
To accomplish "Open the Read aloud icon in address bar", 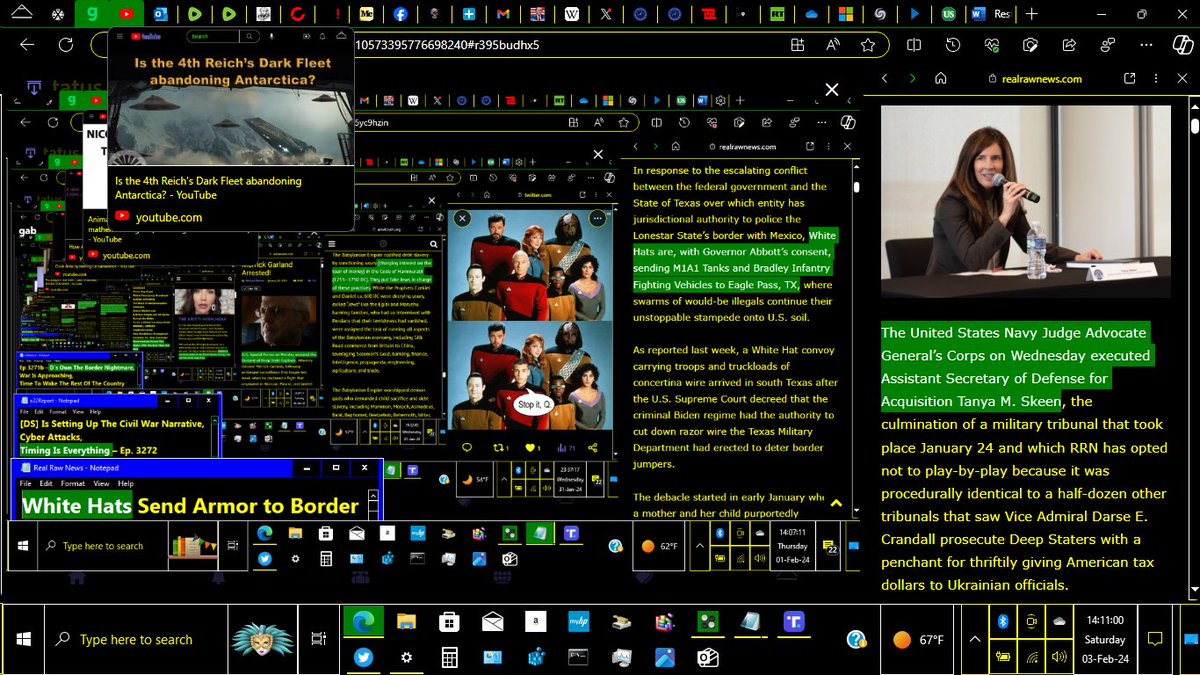I will click(x=833, y=45).
